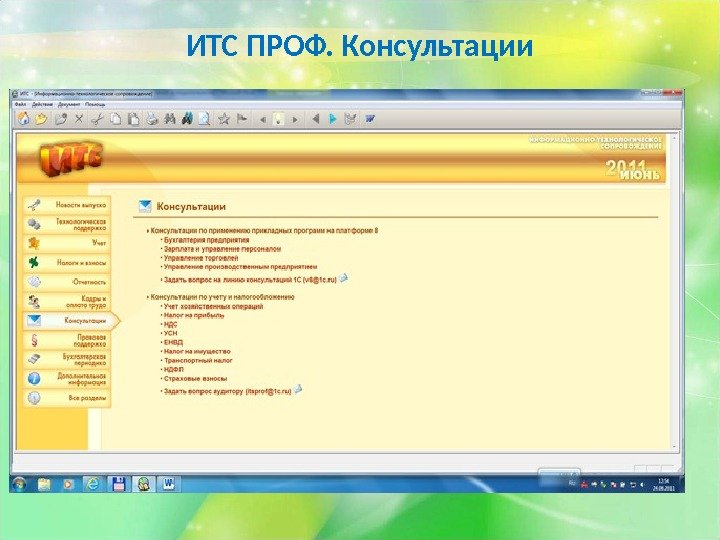Viewport: 720px width, 540px height.
Task: Click the Windows Start button
Action: click(19, 484)
